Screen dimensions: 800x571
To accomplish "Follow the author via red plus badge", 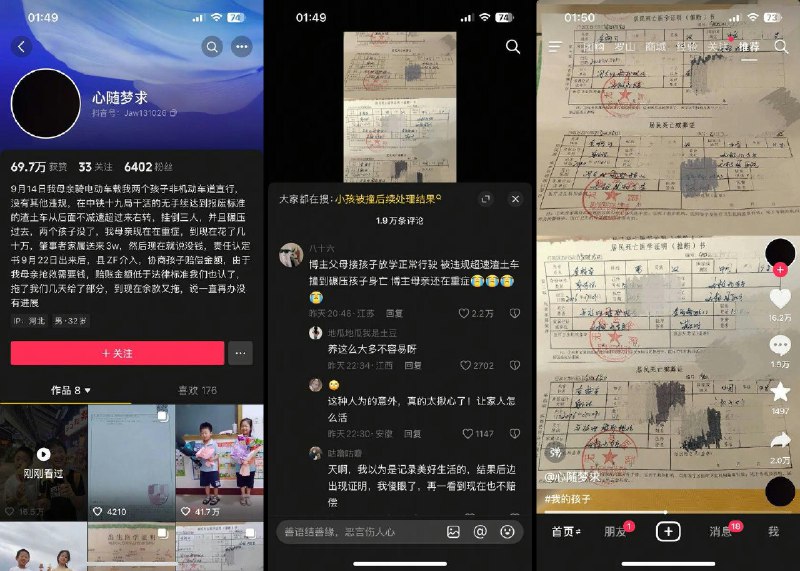I will tap(780, 269).
